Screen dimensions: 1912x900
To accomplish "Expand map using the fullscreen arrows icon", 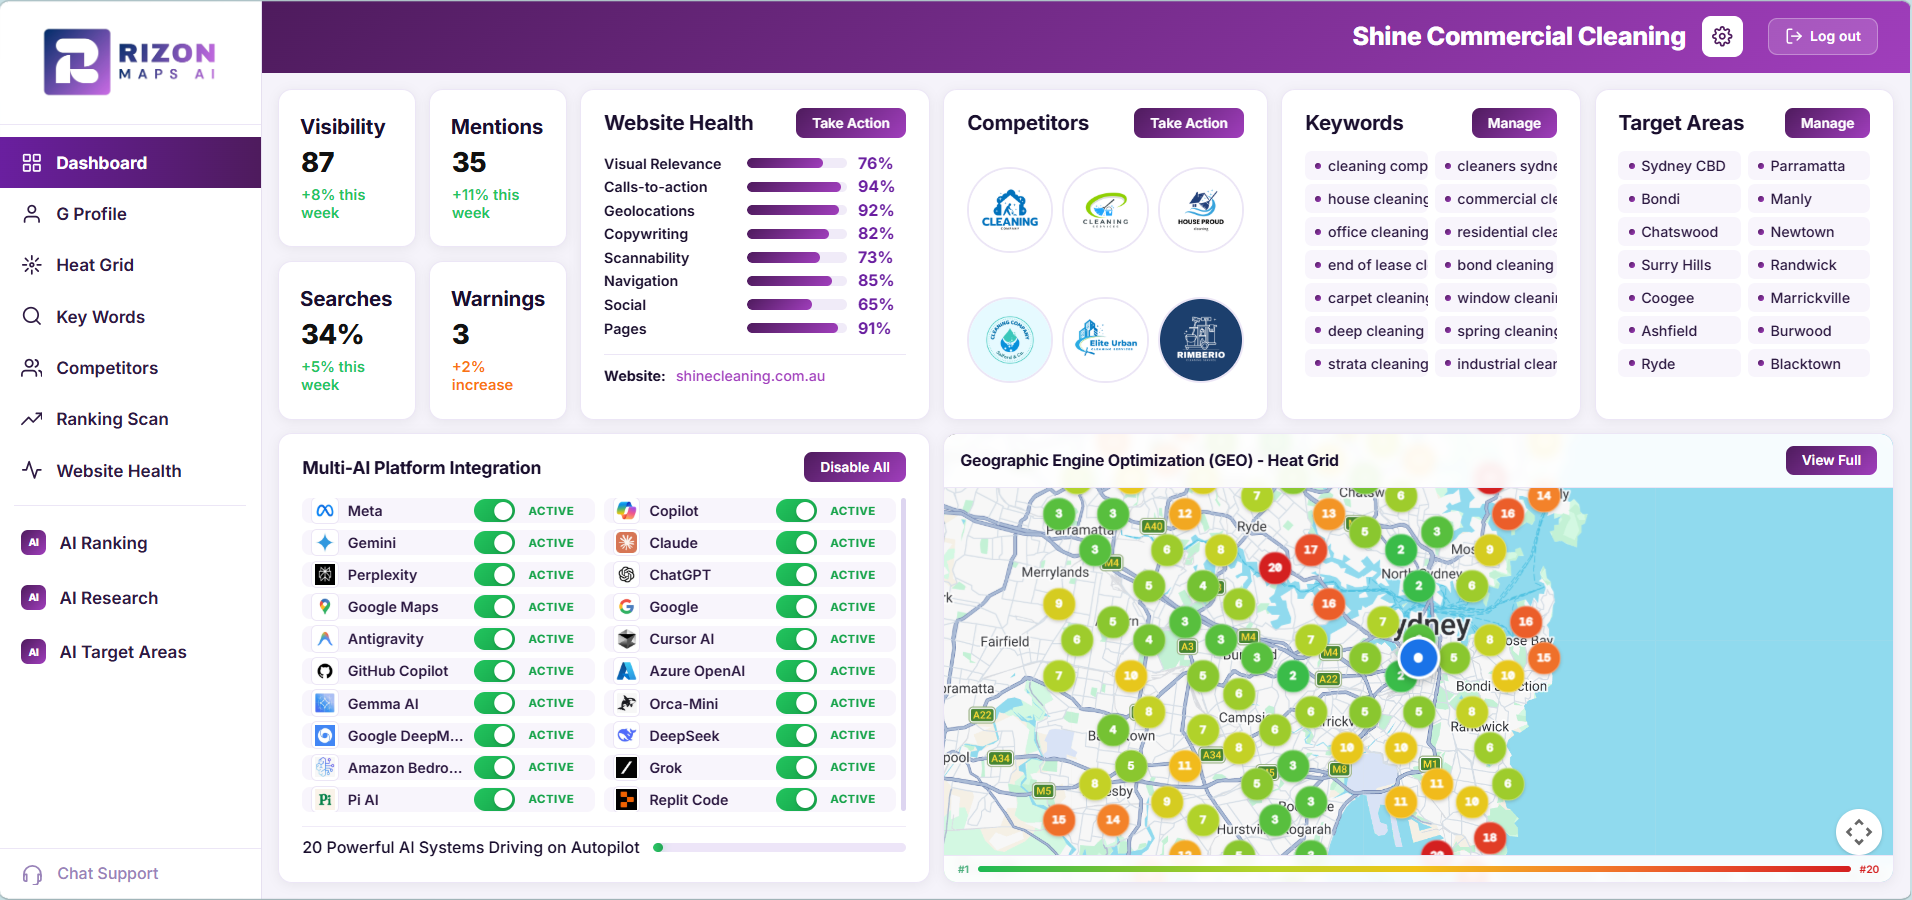I will (1859, 831).
